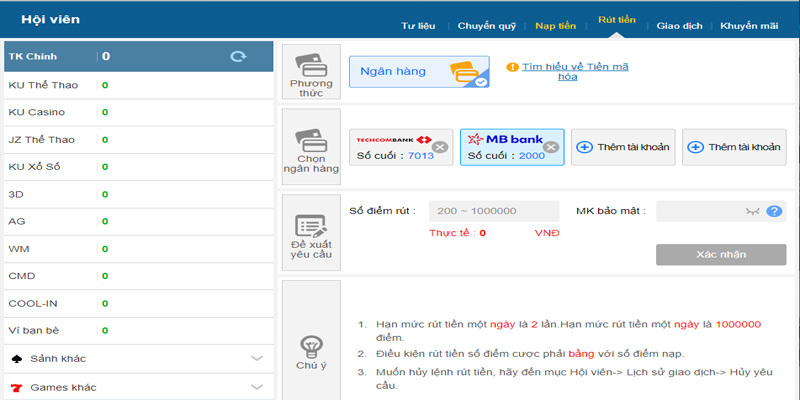The height and width of the screenshot is (400, 800).
Task: Open the Nạp tiền tab
Action: [x=554, y=25]
